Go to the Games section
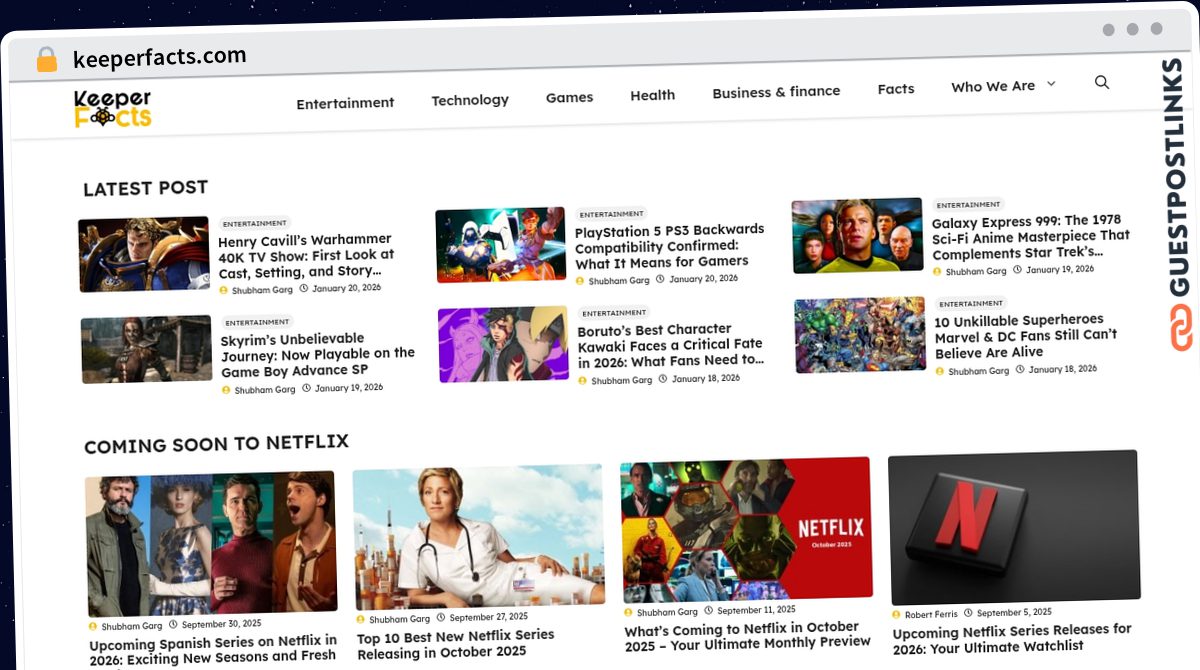This screenshot has width=1200, height=670. tap(569, 97)
